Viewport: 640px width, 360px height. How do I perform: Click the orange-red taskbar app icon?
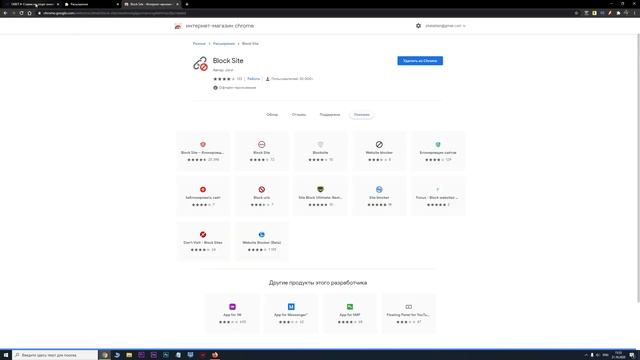pyautogui.click(x=215, y=355)
